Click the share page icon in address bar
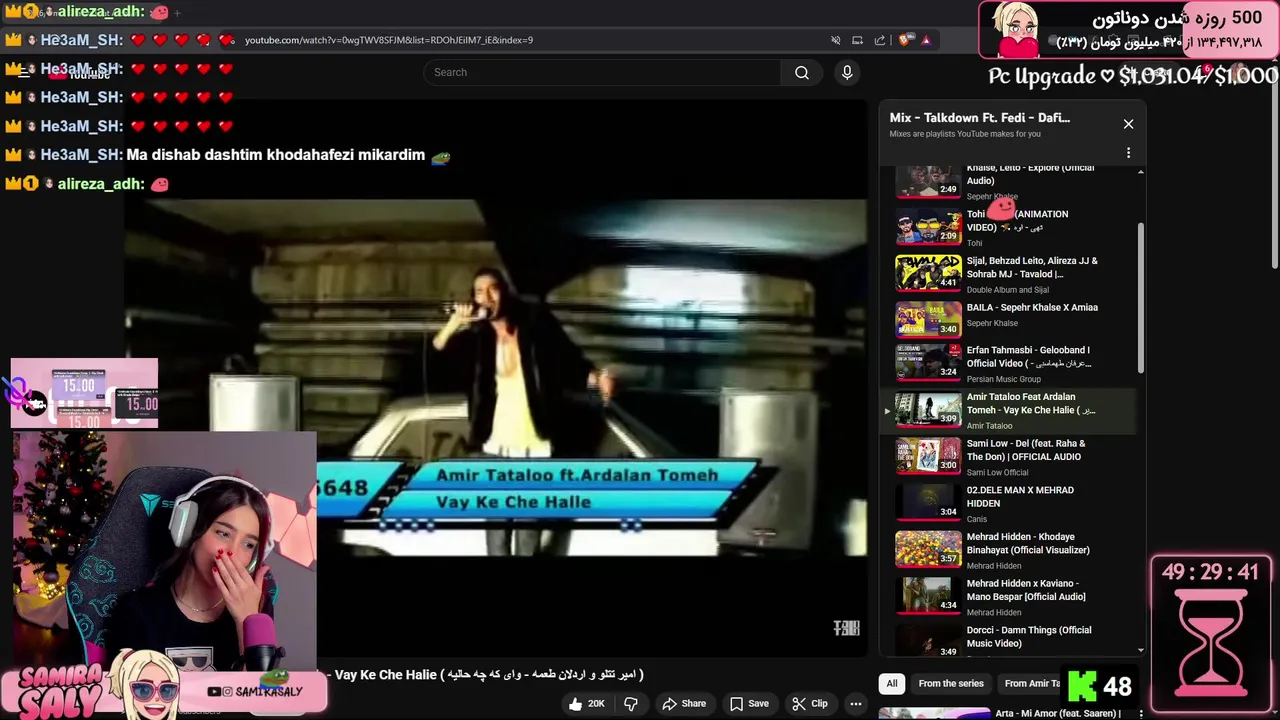This screenshot has height=720, width=1280. click(x=880, y=40)
